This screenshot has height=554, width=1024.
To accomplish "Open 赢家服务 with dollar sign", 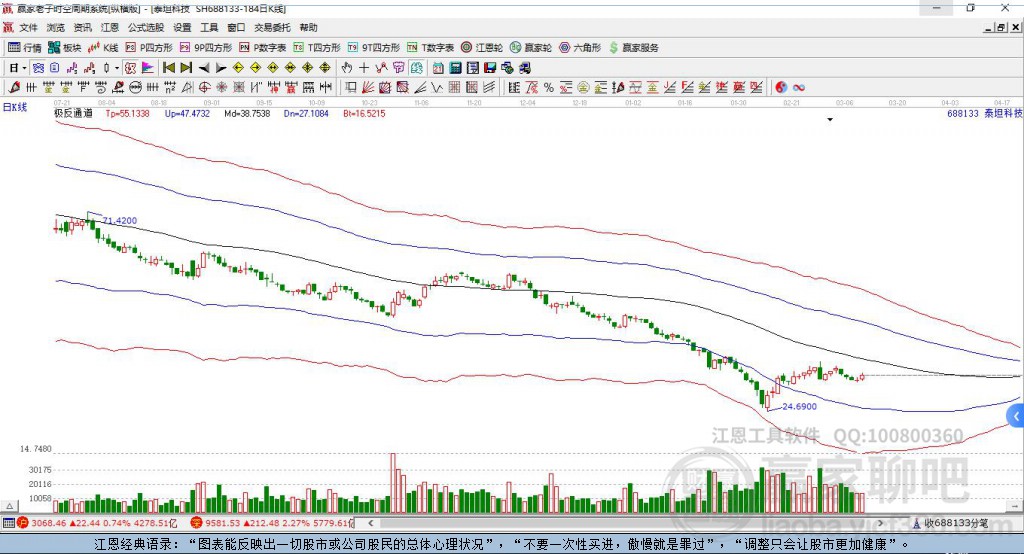I will [x=634, y=48].
